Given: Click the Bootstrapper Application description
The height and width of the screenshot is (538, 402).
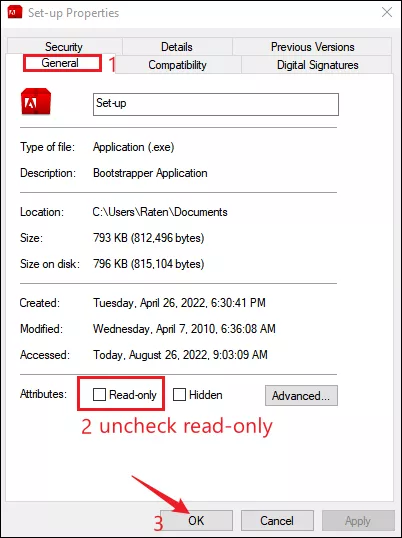Looking at the screenshot, I should [150, 173].
